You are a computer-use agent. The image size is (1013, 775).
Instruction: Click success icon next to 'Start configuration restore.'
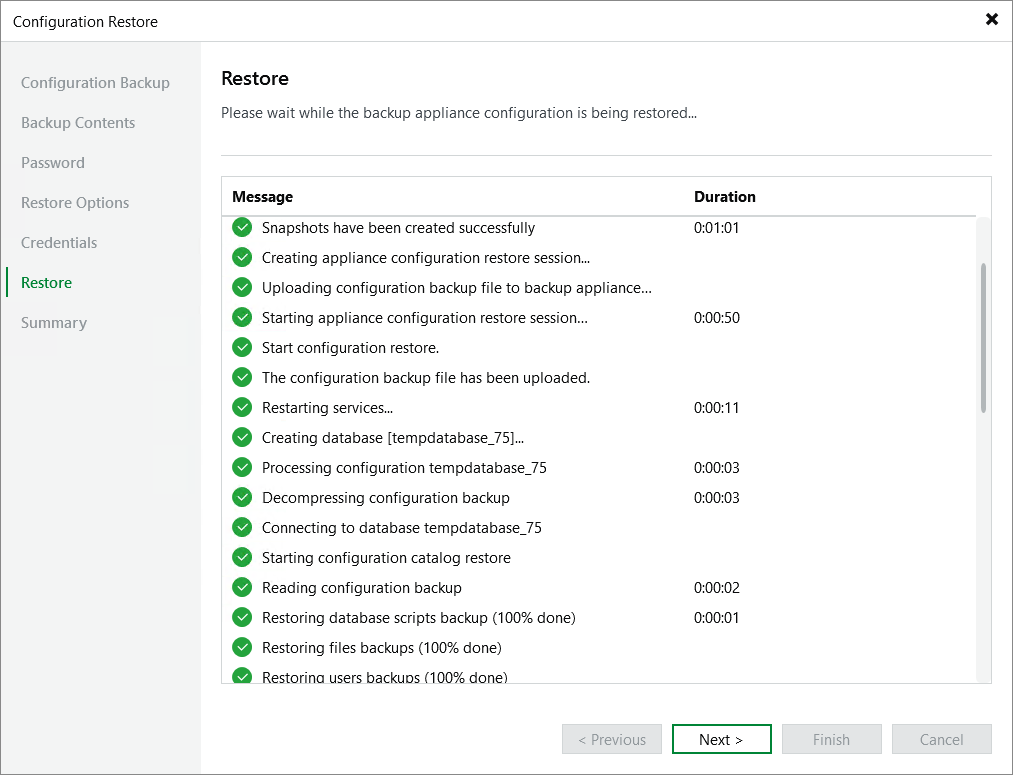pyautogui.click(x=242, y=347)
